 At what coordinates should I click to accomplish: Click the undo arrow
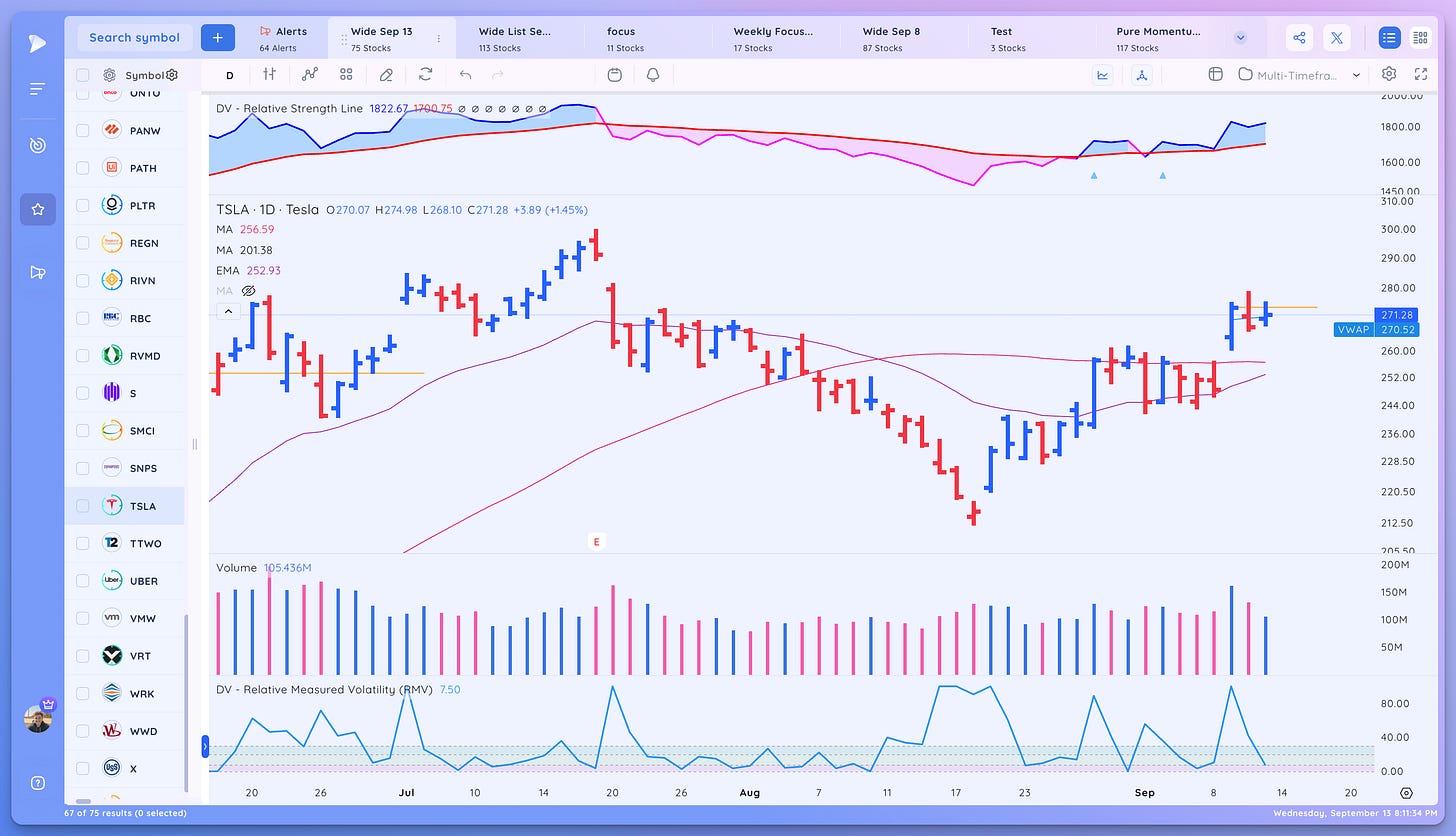465,74
